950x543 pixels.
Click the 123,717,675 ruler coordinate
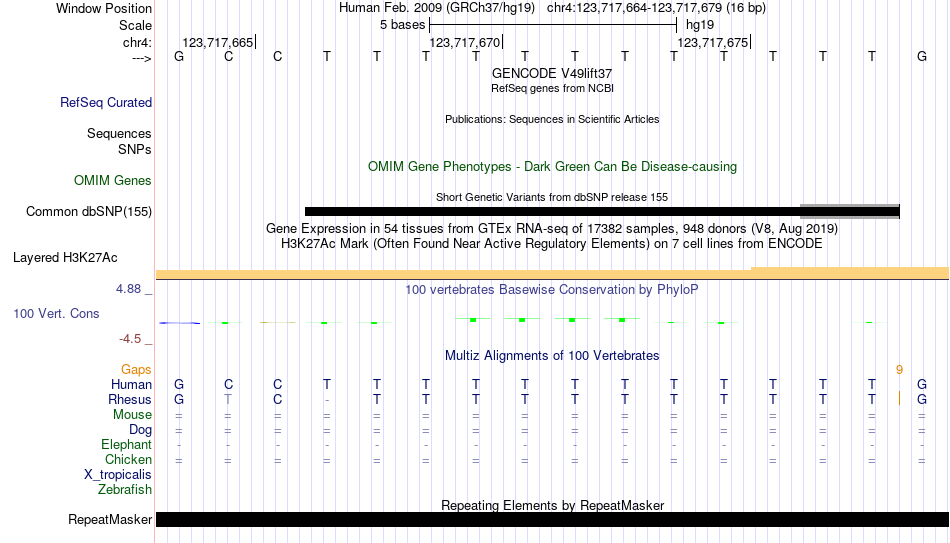[712, 42]
